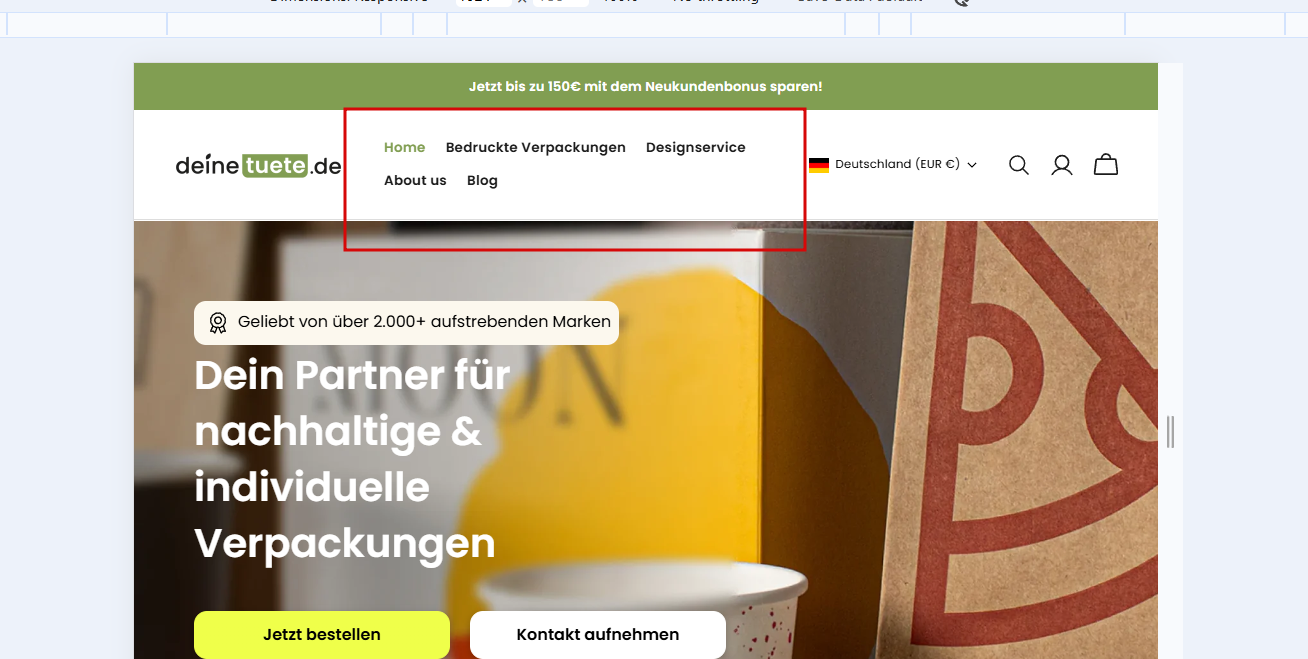
Task: Click the award ribbon icon in badge
Action: coord(218,323)
